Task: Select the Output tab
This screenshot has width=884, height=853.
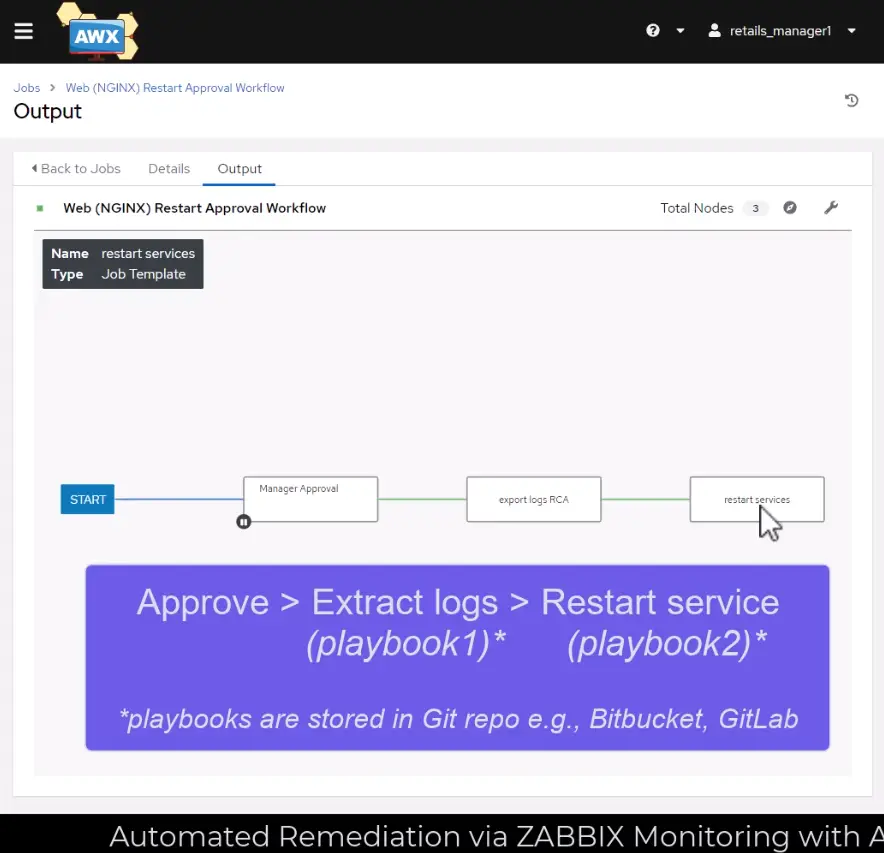Action: [x=240, y=169]
